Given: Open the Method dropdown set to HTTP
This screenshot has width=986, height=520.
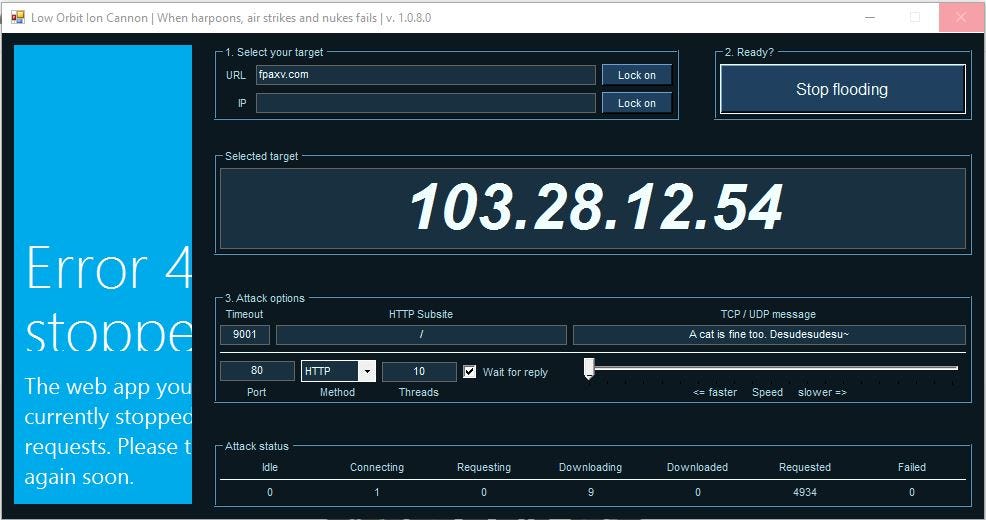Looking at the screenshot, I should 367,372.
